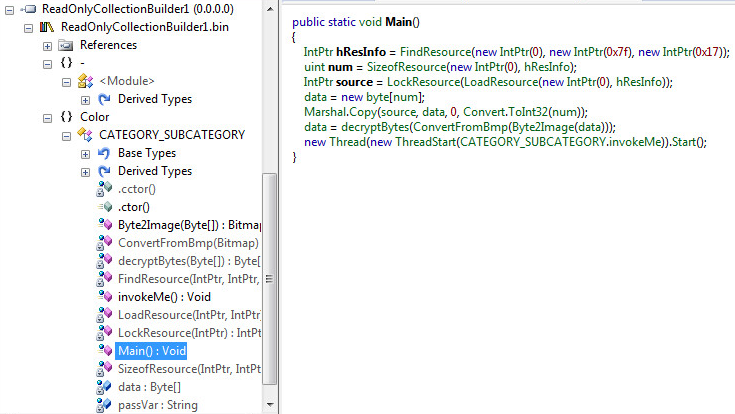
Task: Select the ReadOnlyCollectionBuilder1.bin tree item
Action: click(x=145, y=27)
